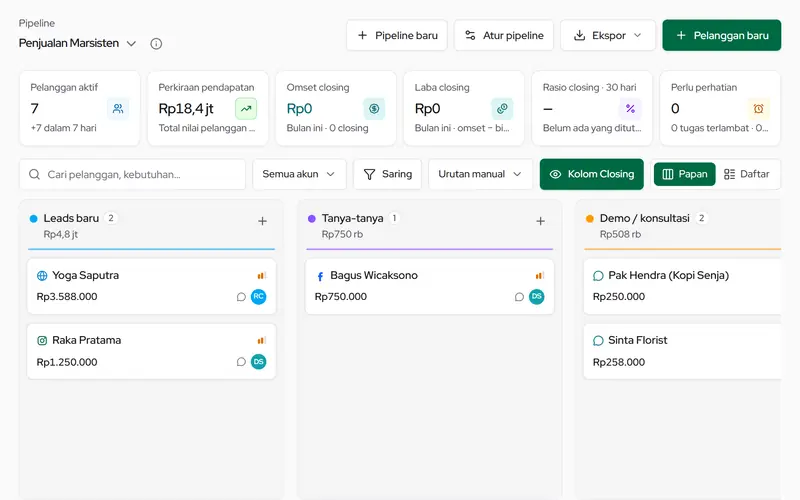Click the percent icon in Rasio closing card
Image resolution: width=800 pixels, height=500 pixels.
click(630, 109)
